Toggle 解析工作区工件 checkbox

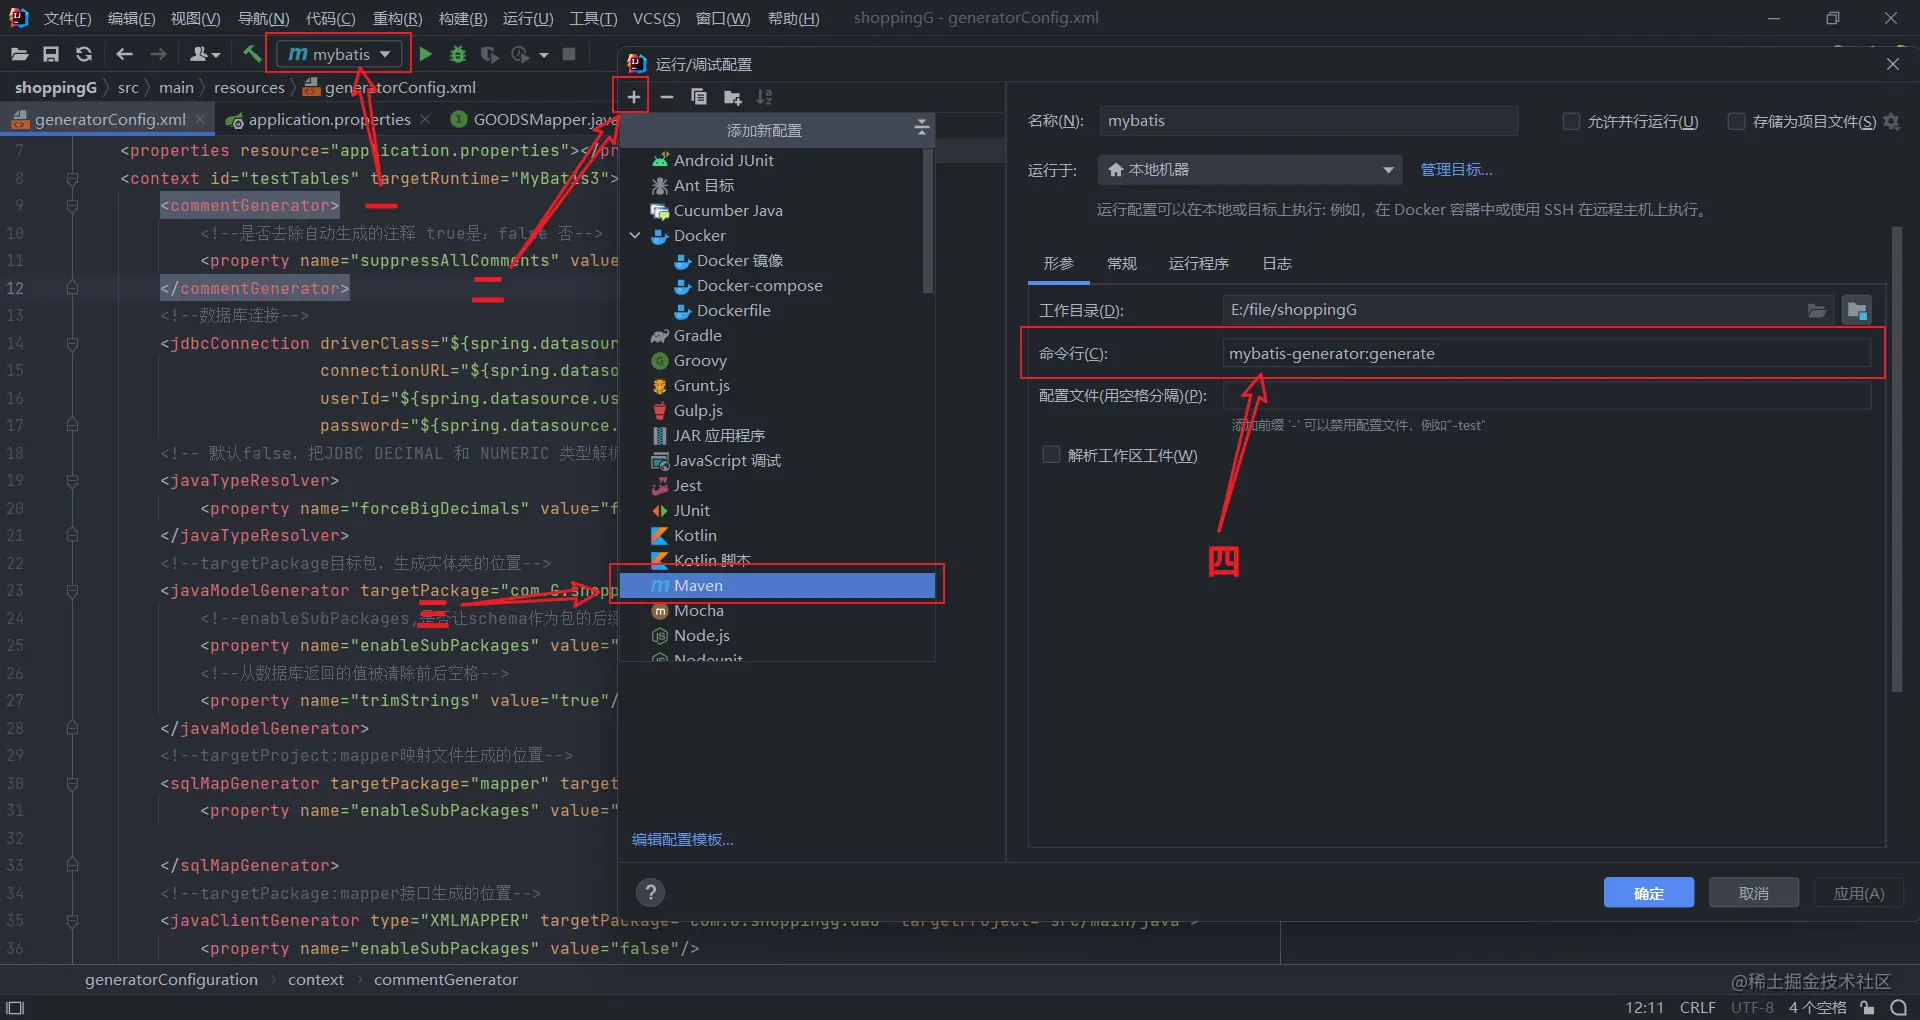coord(1051,455)
